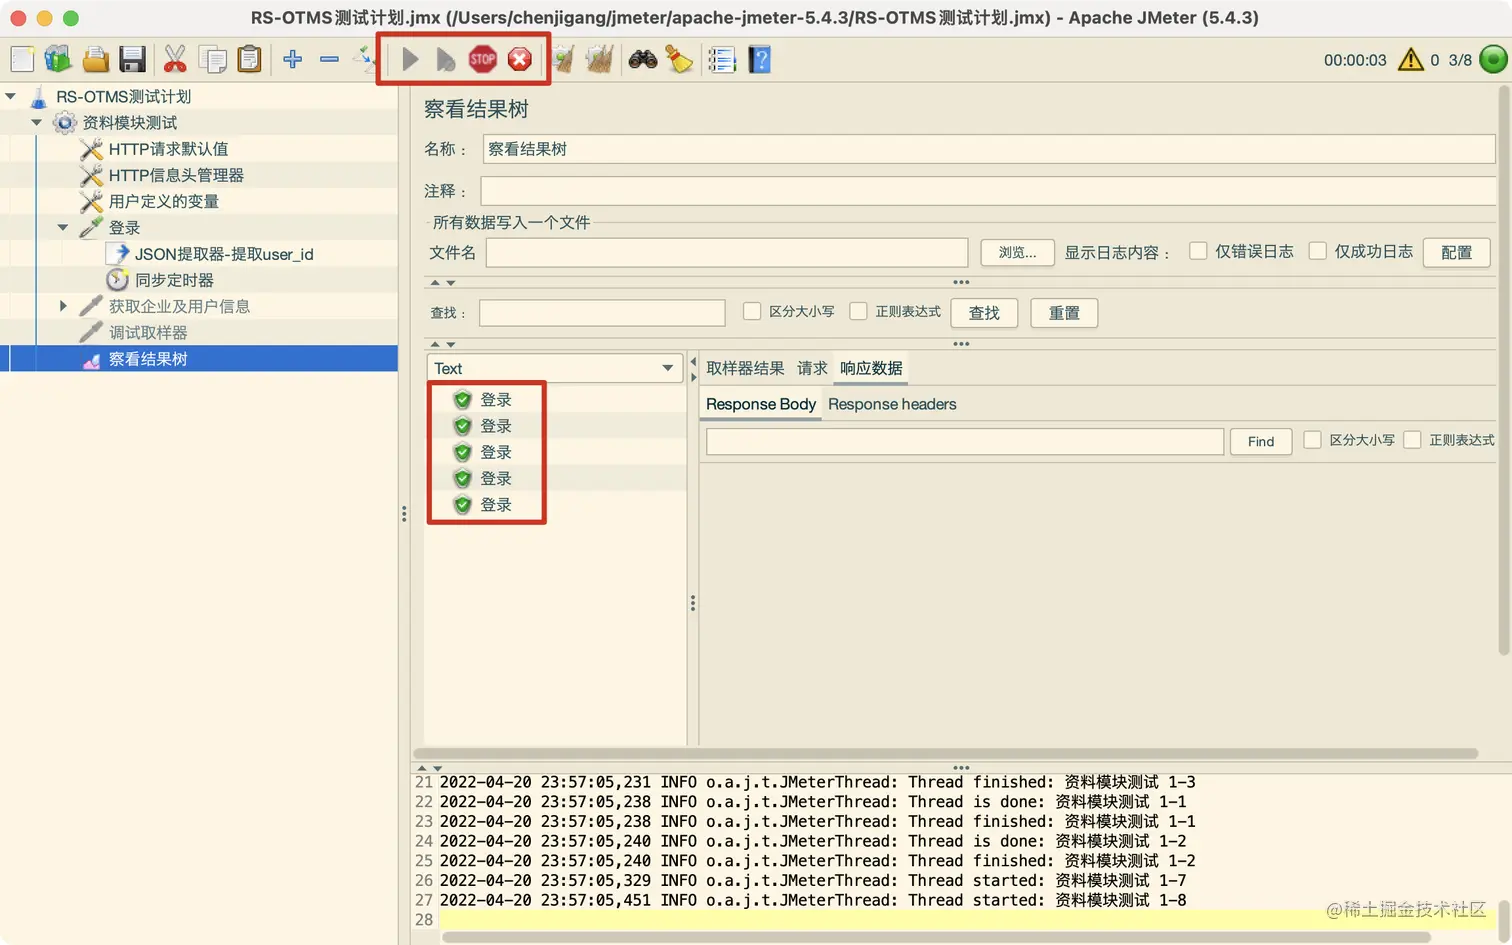The width and height of the screenshot is (1512, 945).
Task: Click the warning triangle log icon
Action: click(x=1410, y=60)
